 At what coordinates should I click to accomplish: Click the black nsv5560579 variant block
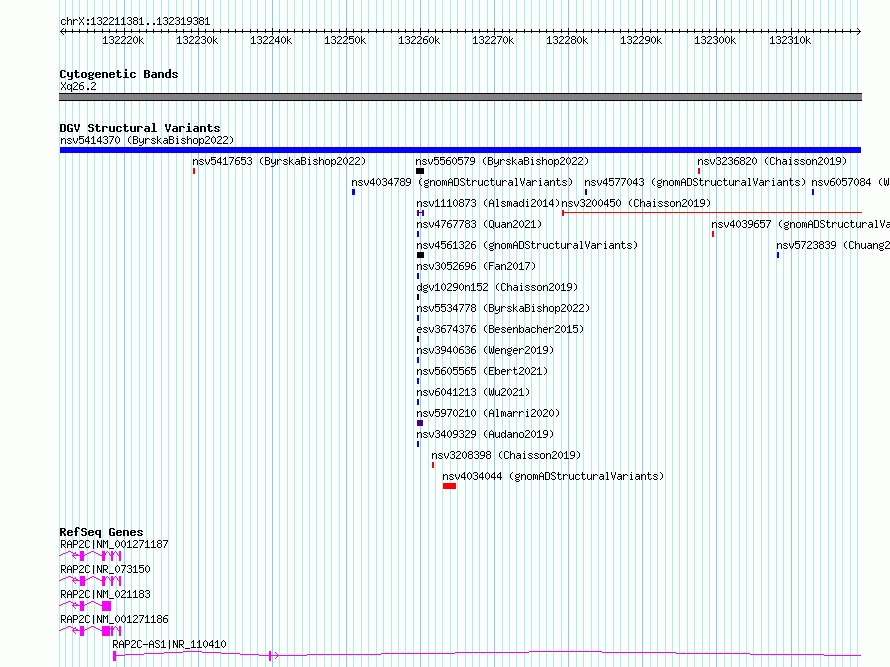coord(420,171)
